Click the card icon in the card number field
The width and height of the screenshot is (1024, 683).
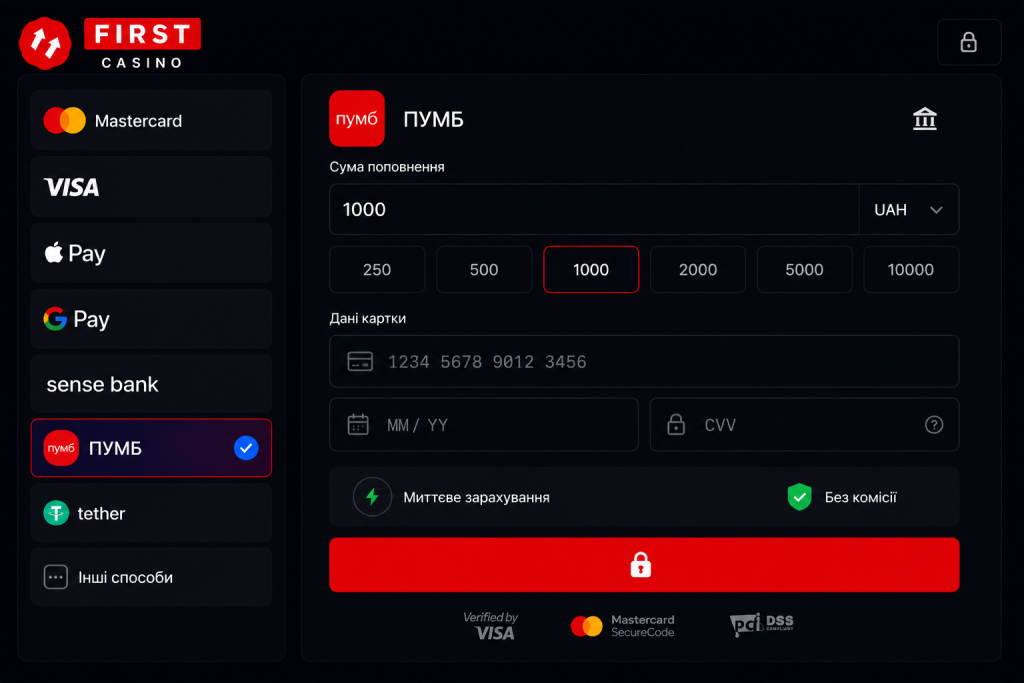pos(360,361)
